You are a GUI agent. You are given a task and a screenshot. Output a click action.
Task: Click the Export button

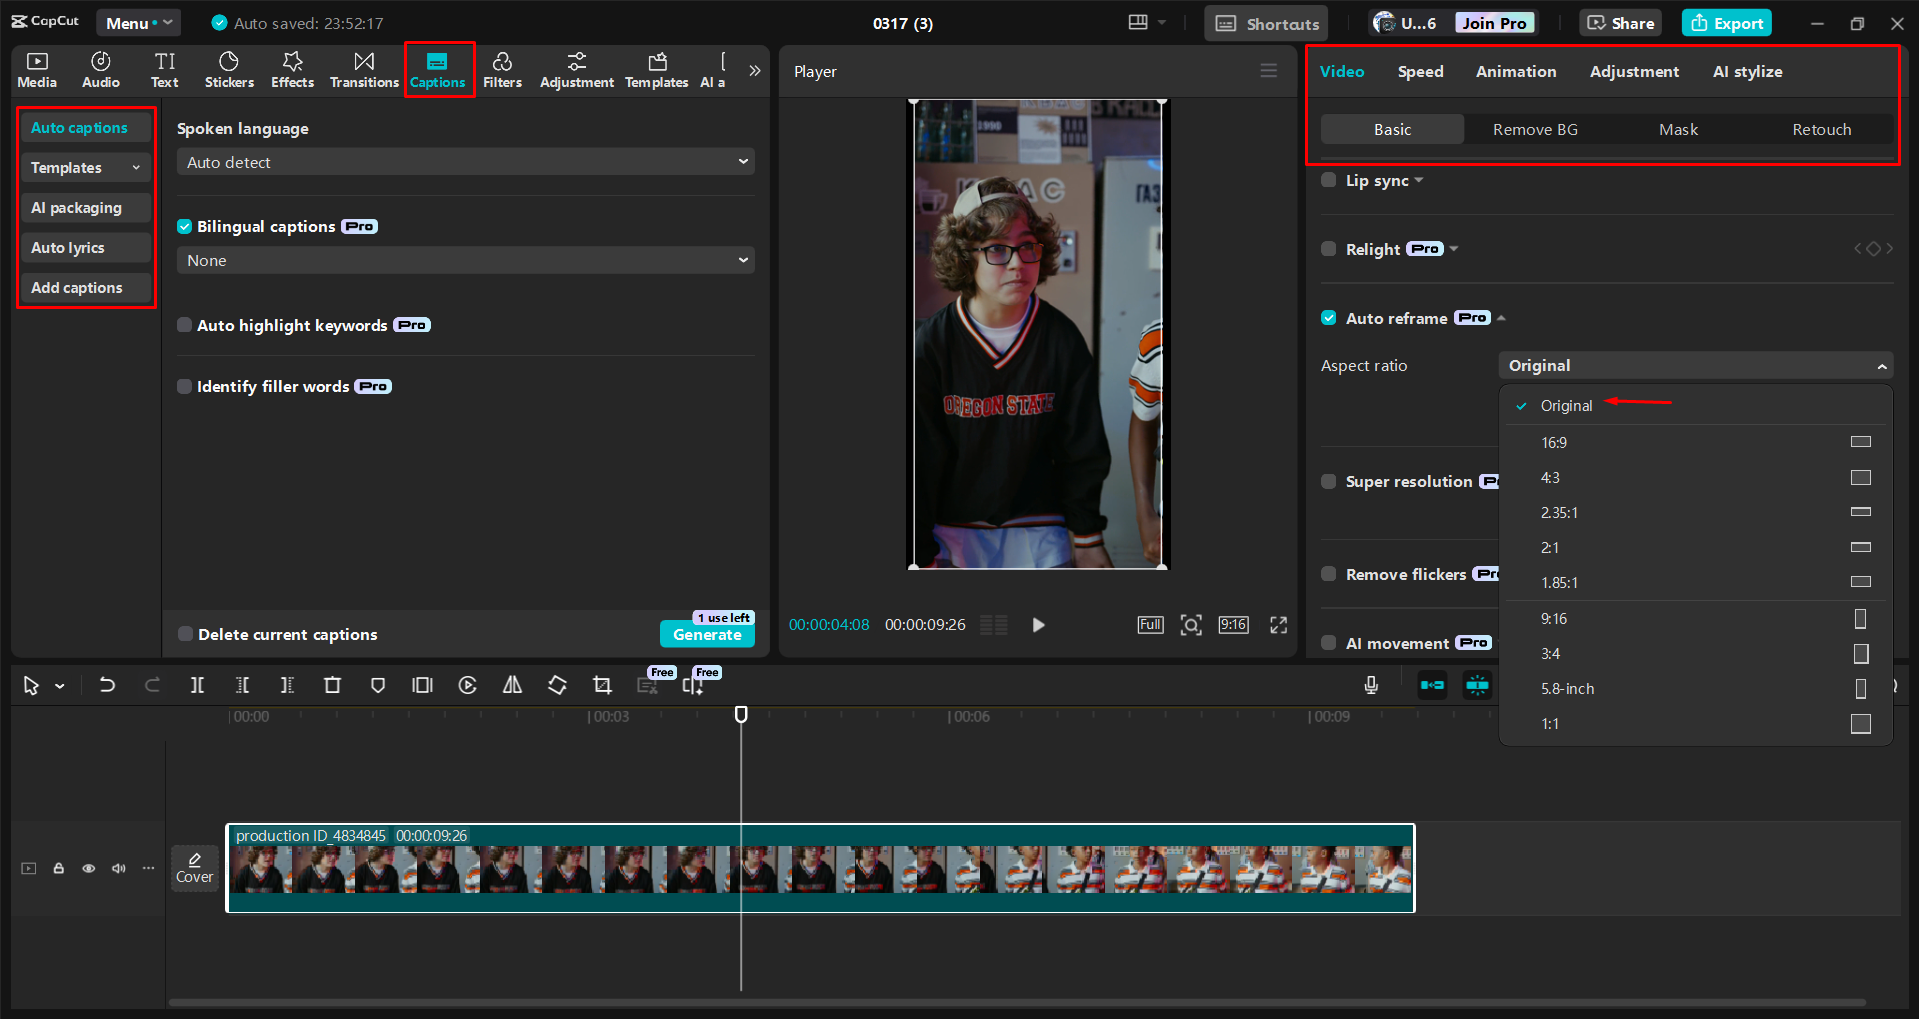pos(1727,23)
